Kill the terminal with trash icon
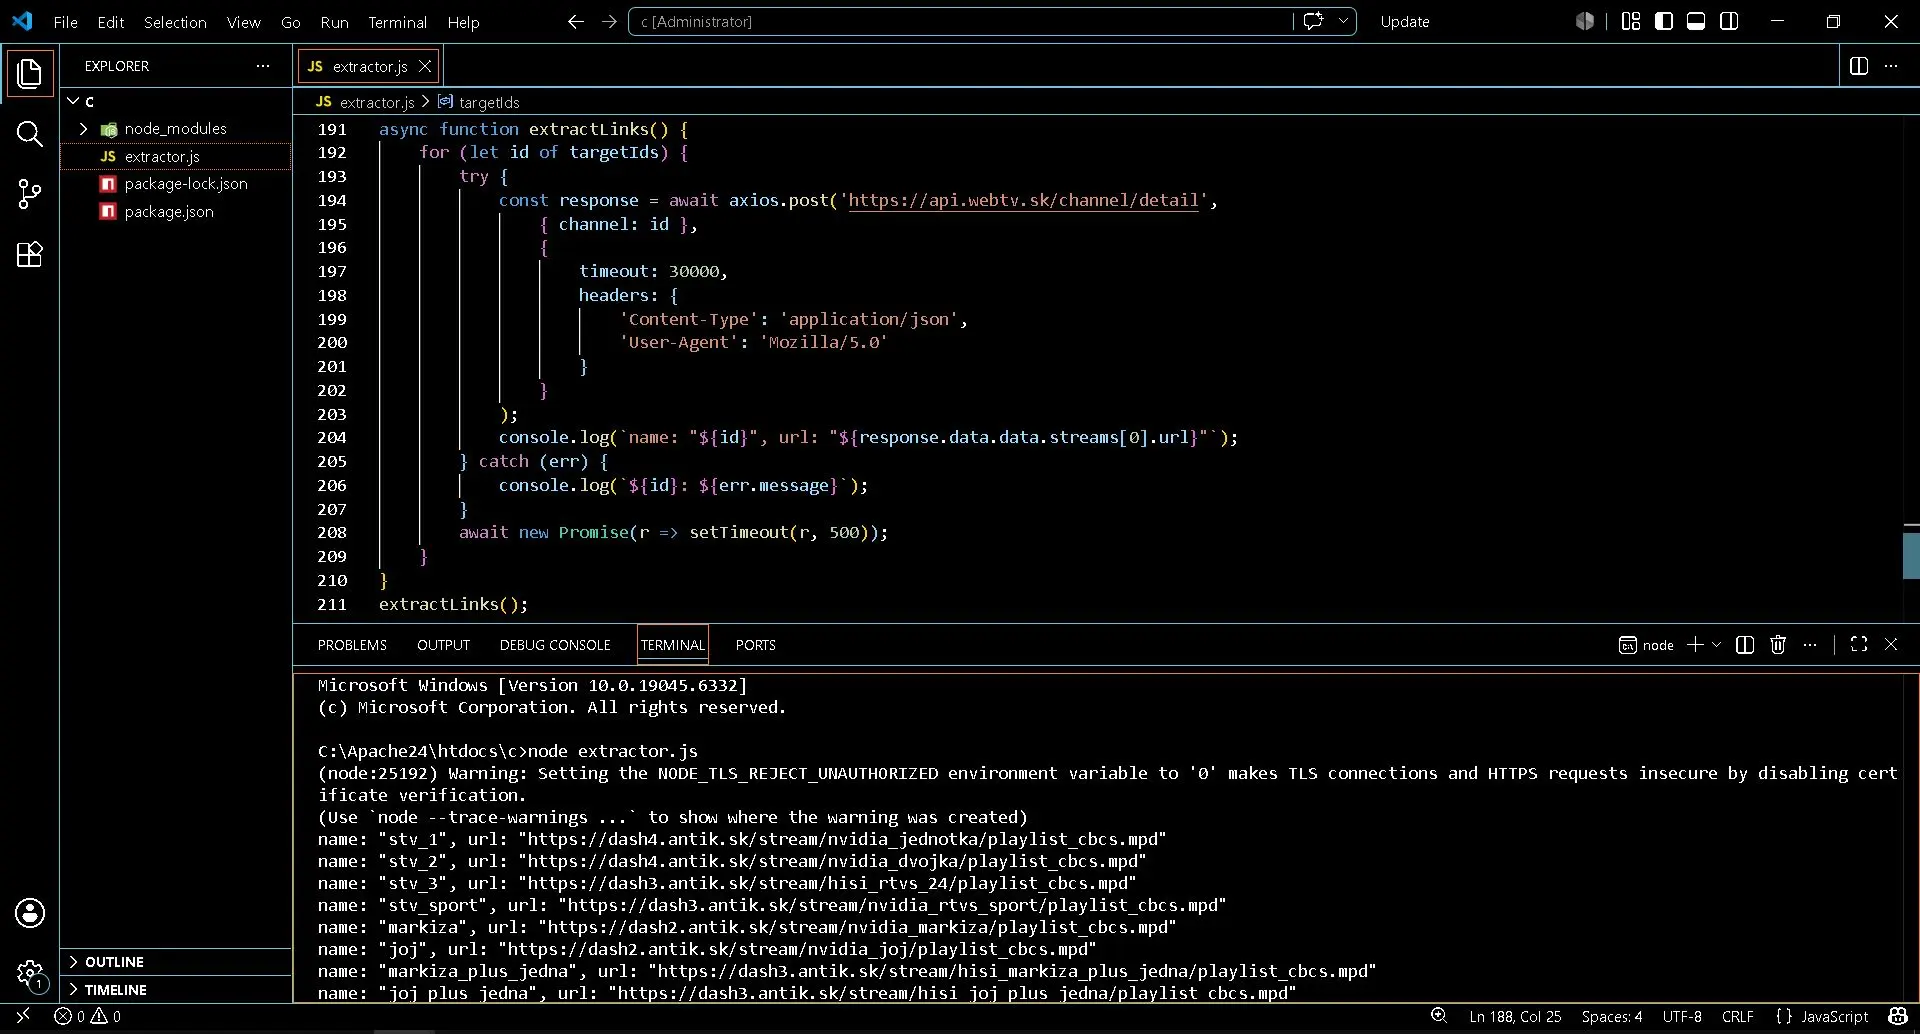 click(x=1778, y=645)
